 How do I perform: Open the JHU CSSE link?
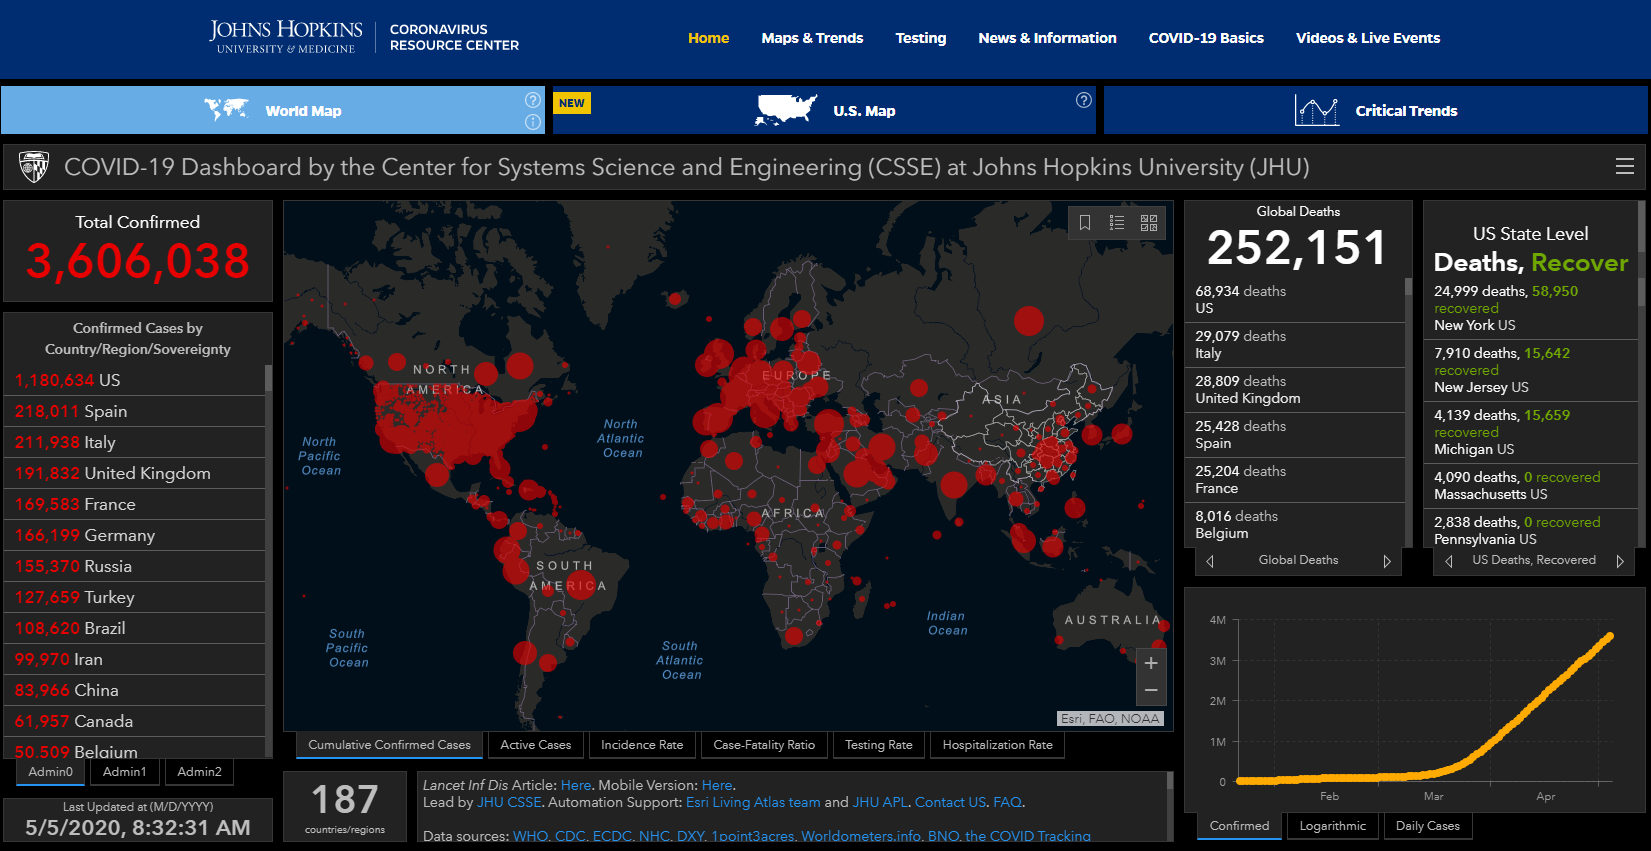(509, 802)
